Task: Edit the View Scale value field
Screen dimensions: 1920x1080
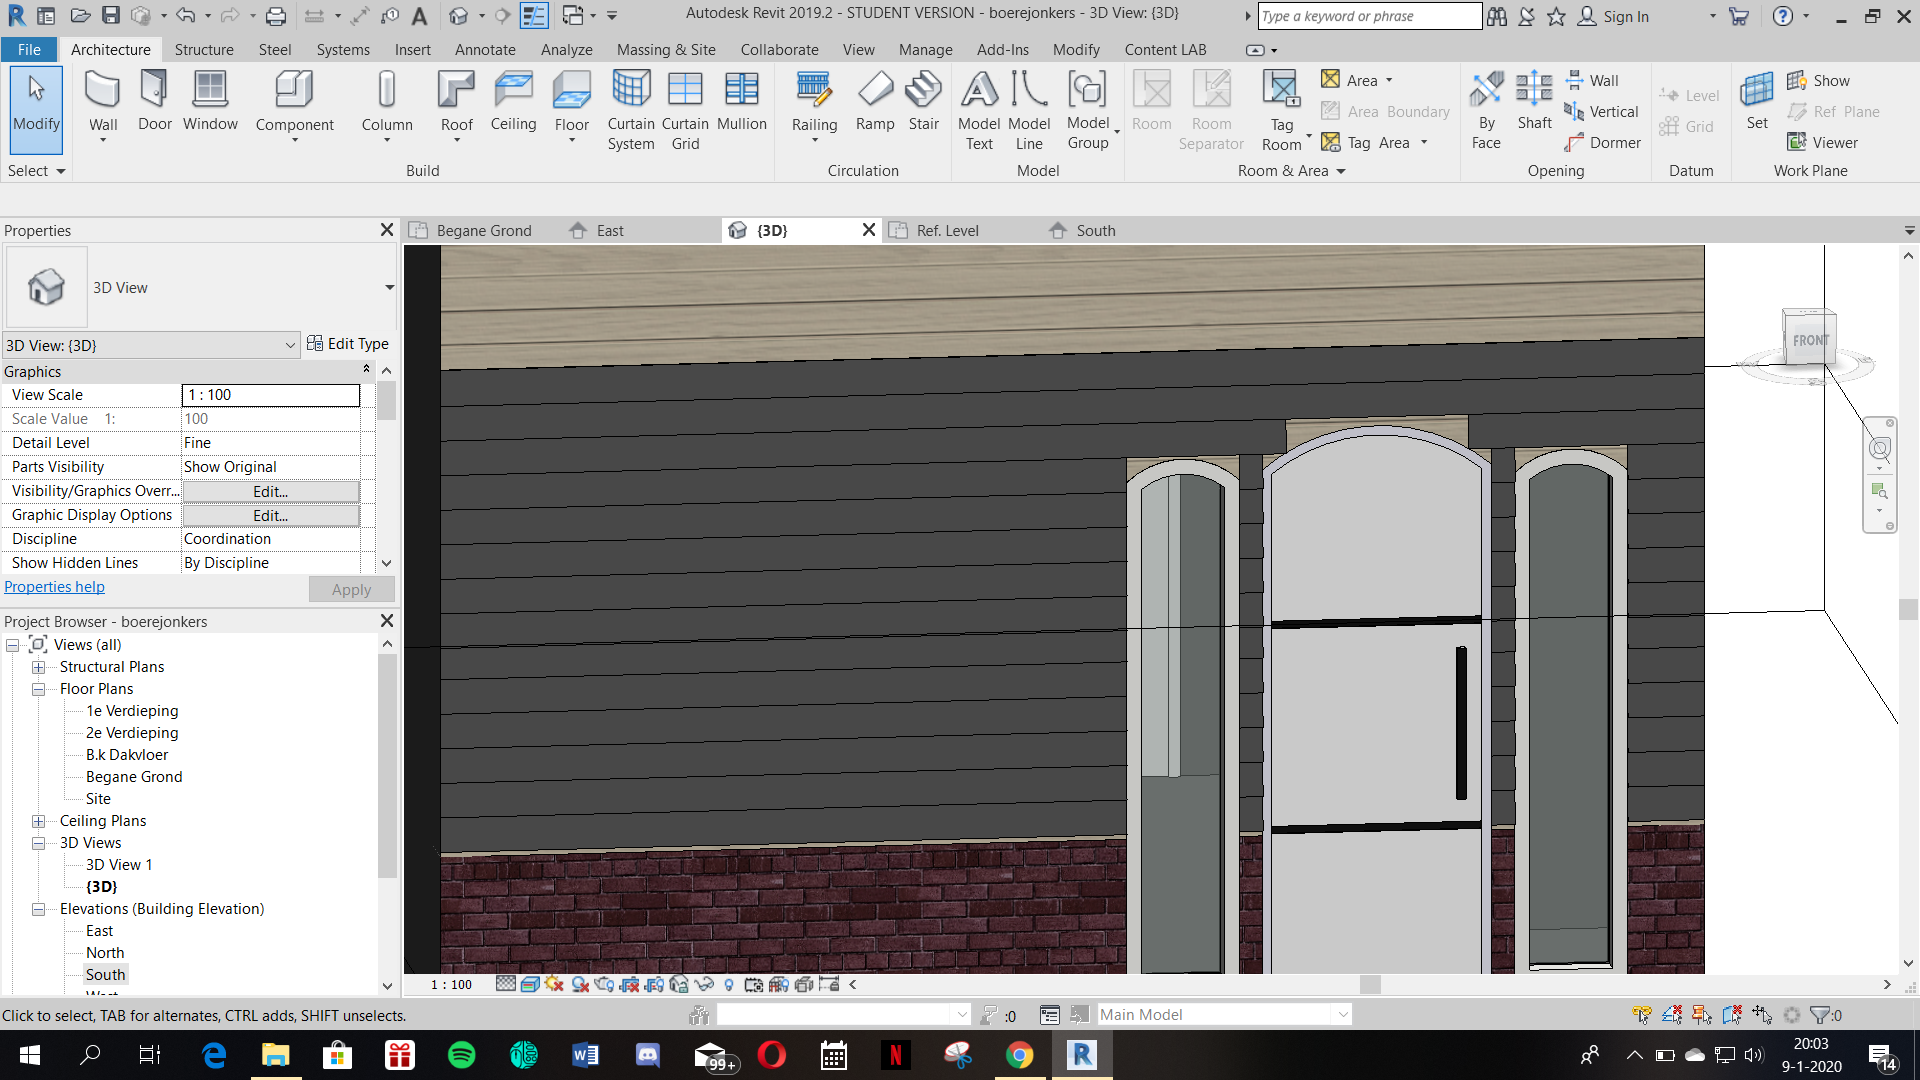Action: tap(270, 394)
